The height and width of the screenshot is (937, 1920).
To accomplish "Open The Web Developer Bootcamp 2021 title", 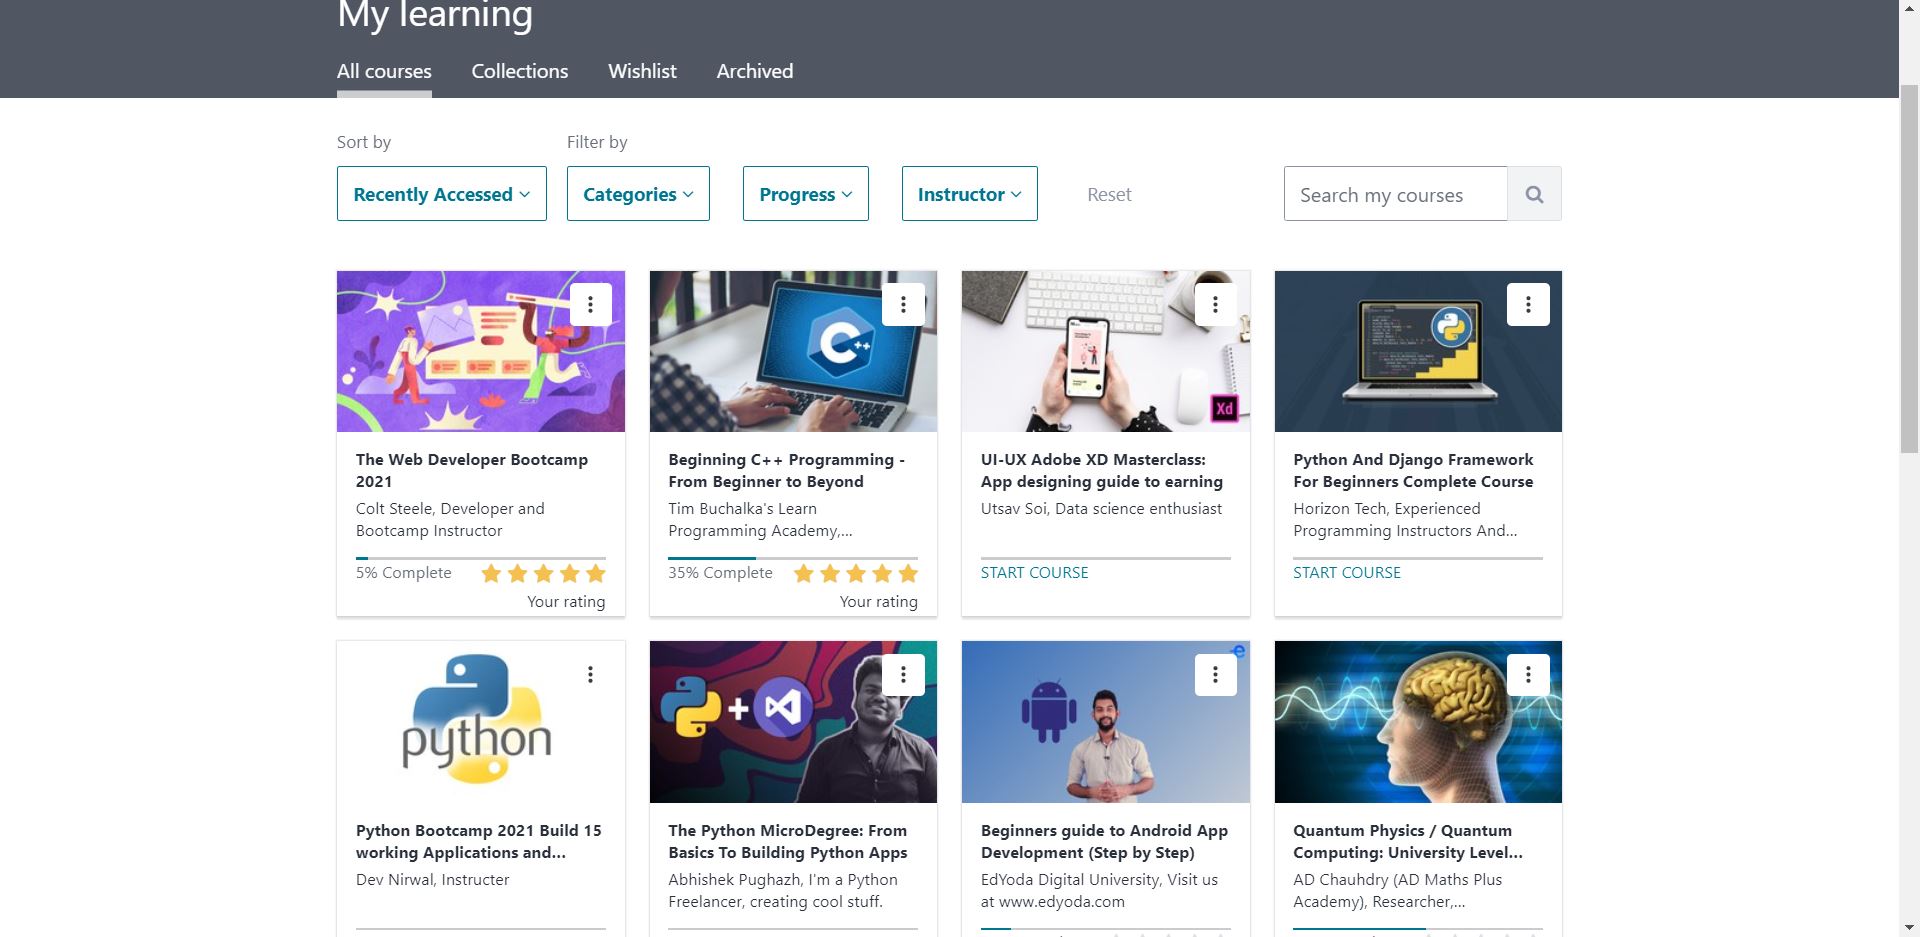I will tap(472, 470).
